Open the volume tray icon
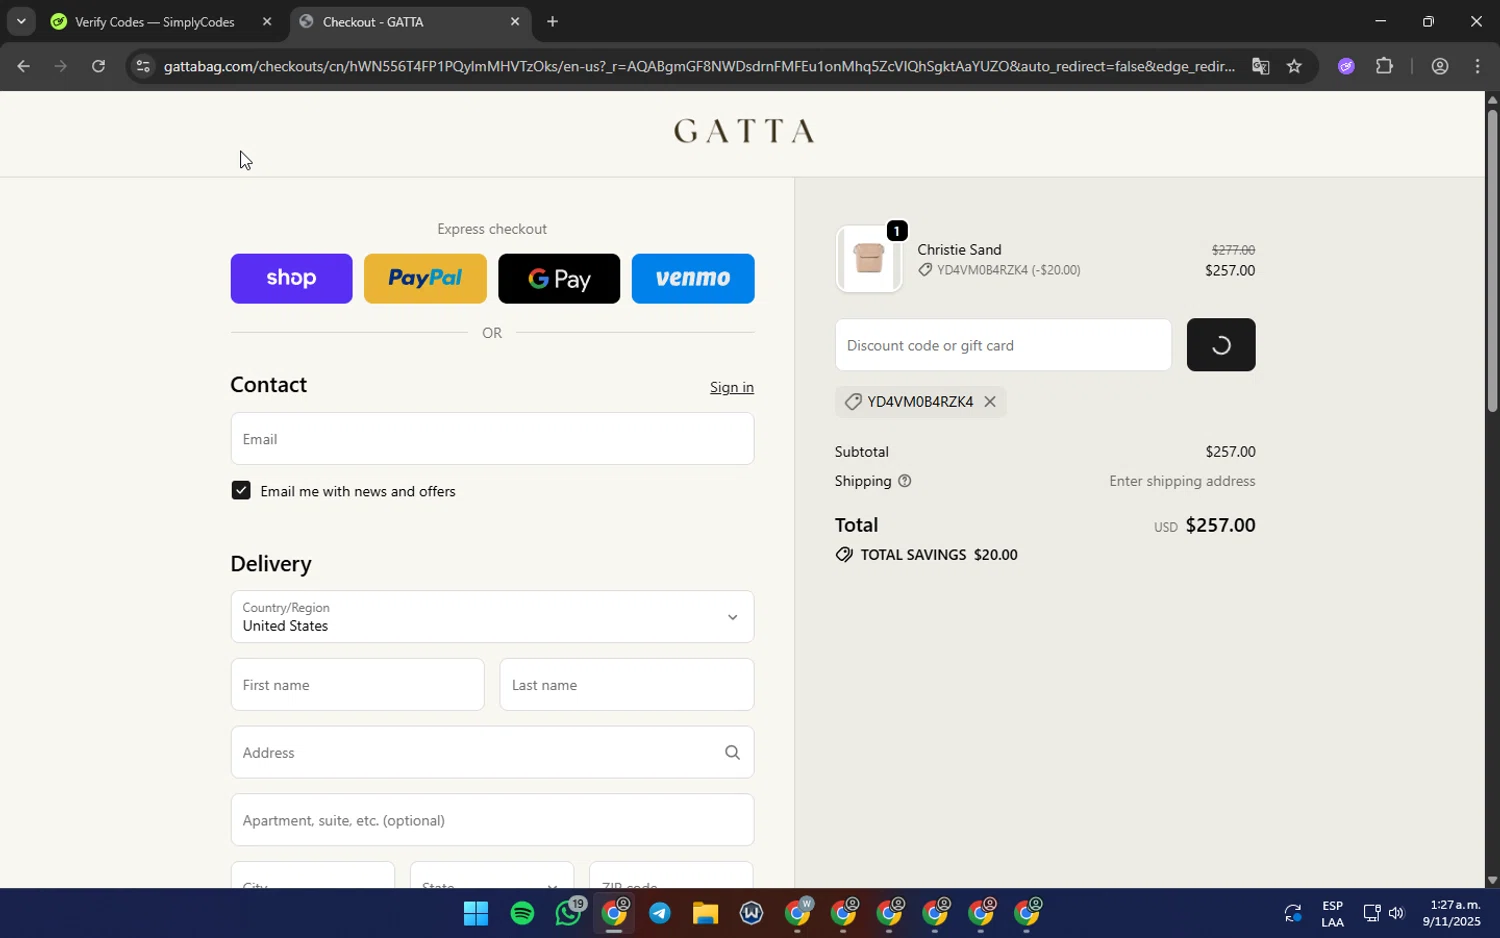The height and width of the screenshot is (938, 1500). coord(1396,913)
